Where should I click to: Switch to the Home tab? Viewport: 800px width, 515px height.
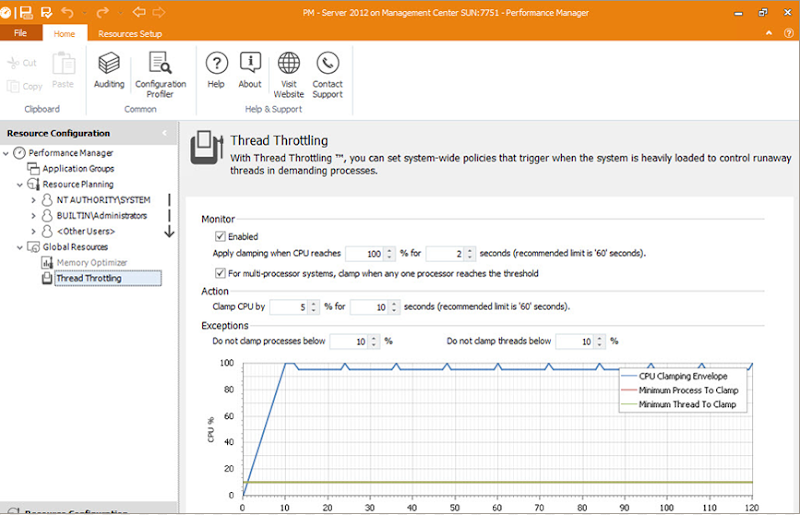64,34
